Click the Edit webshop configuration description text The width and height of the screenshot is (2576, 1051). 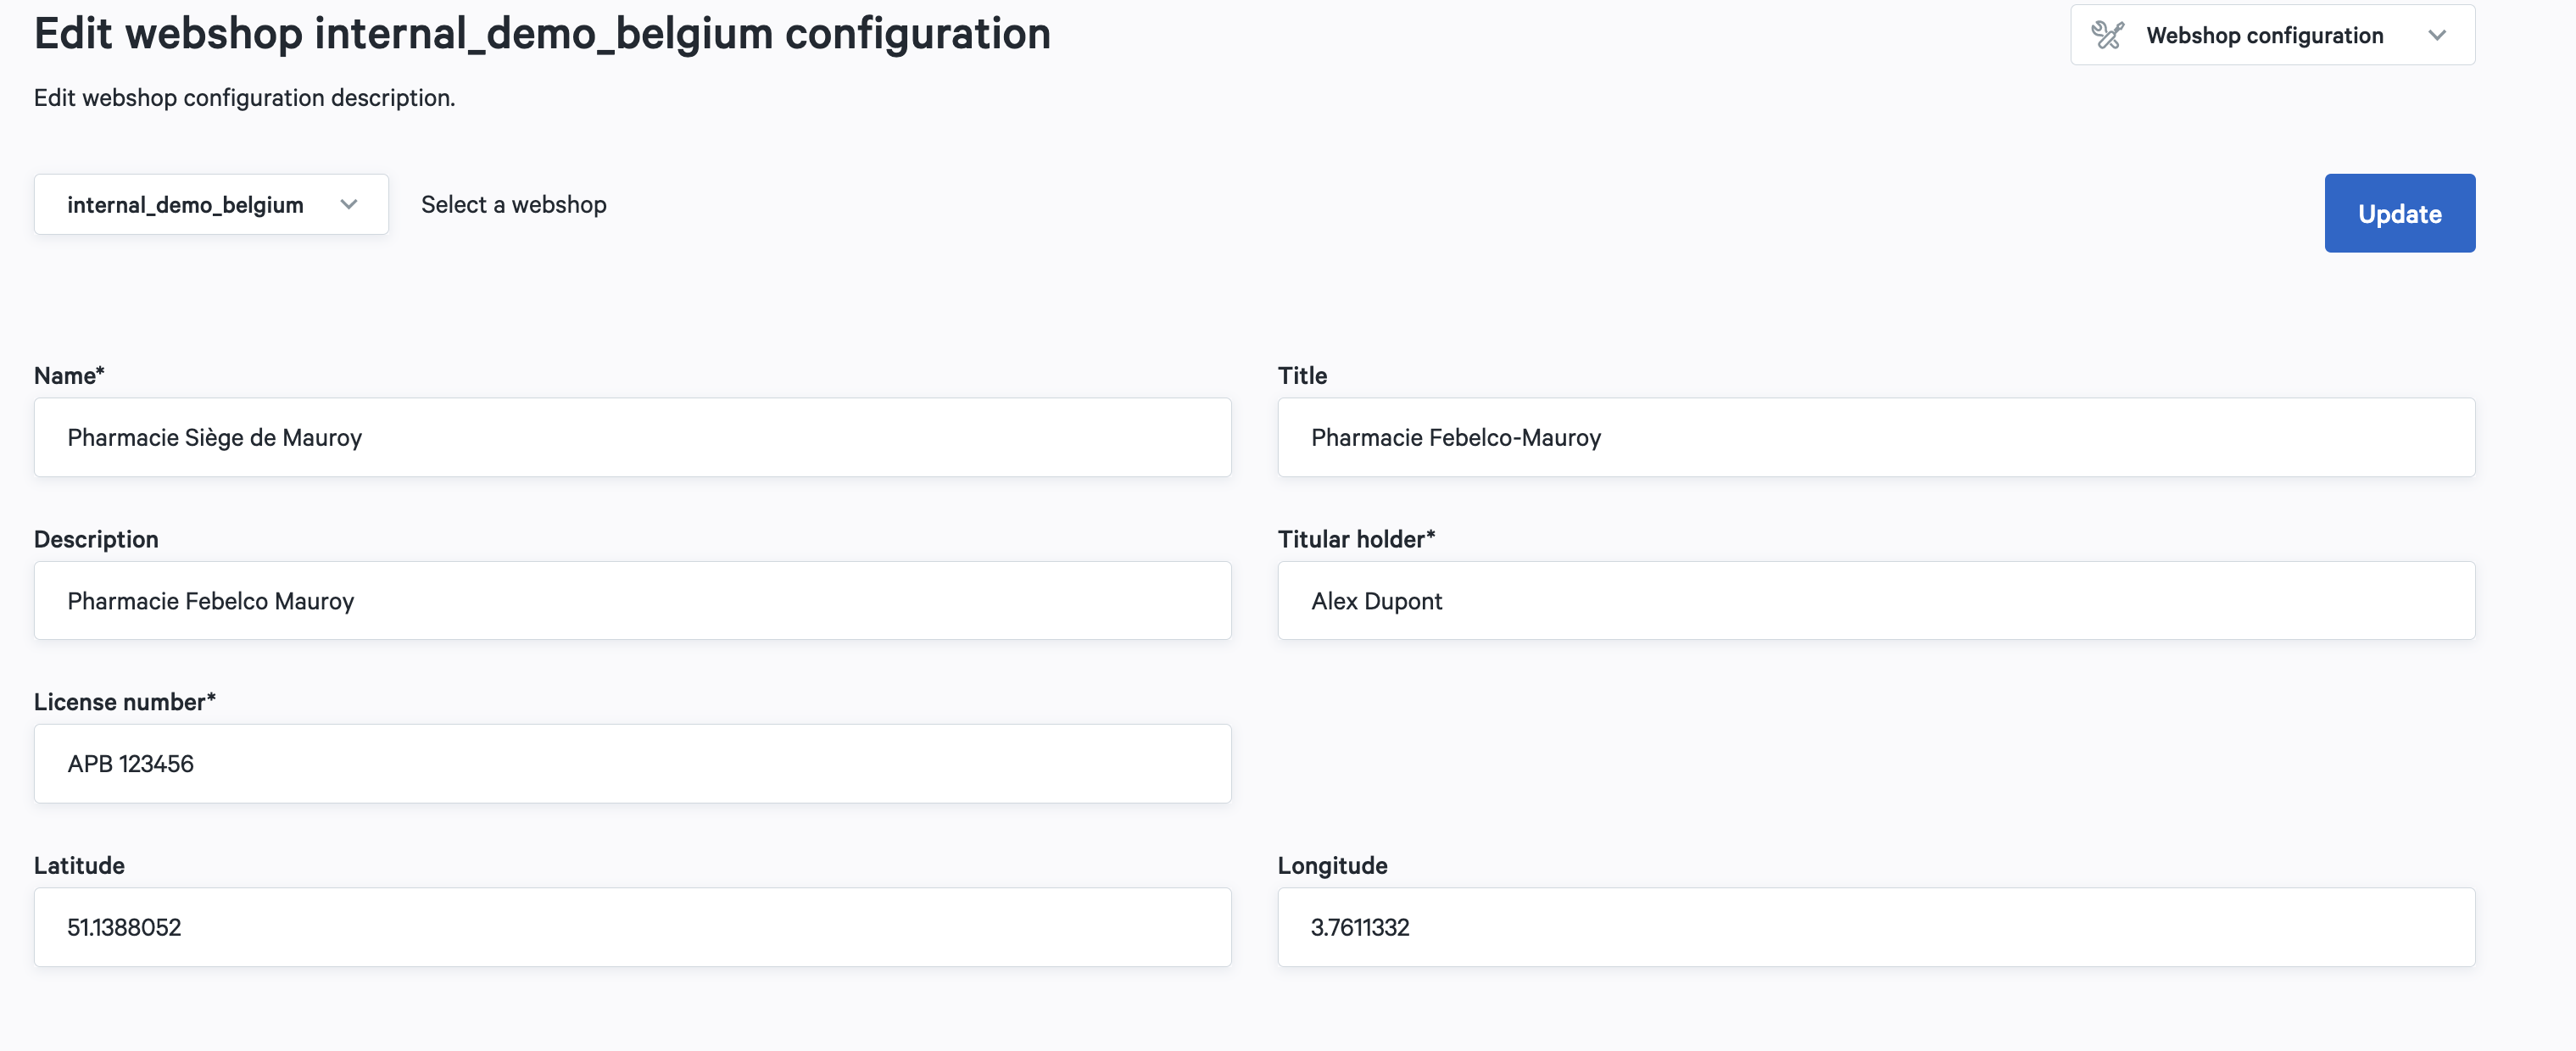pyautogui.click(x=244, y=98)
